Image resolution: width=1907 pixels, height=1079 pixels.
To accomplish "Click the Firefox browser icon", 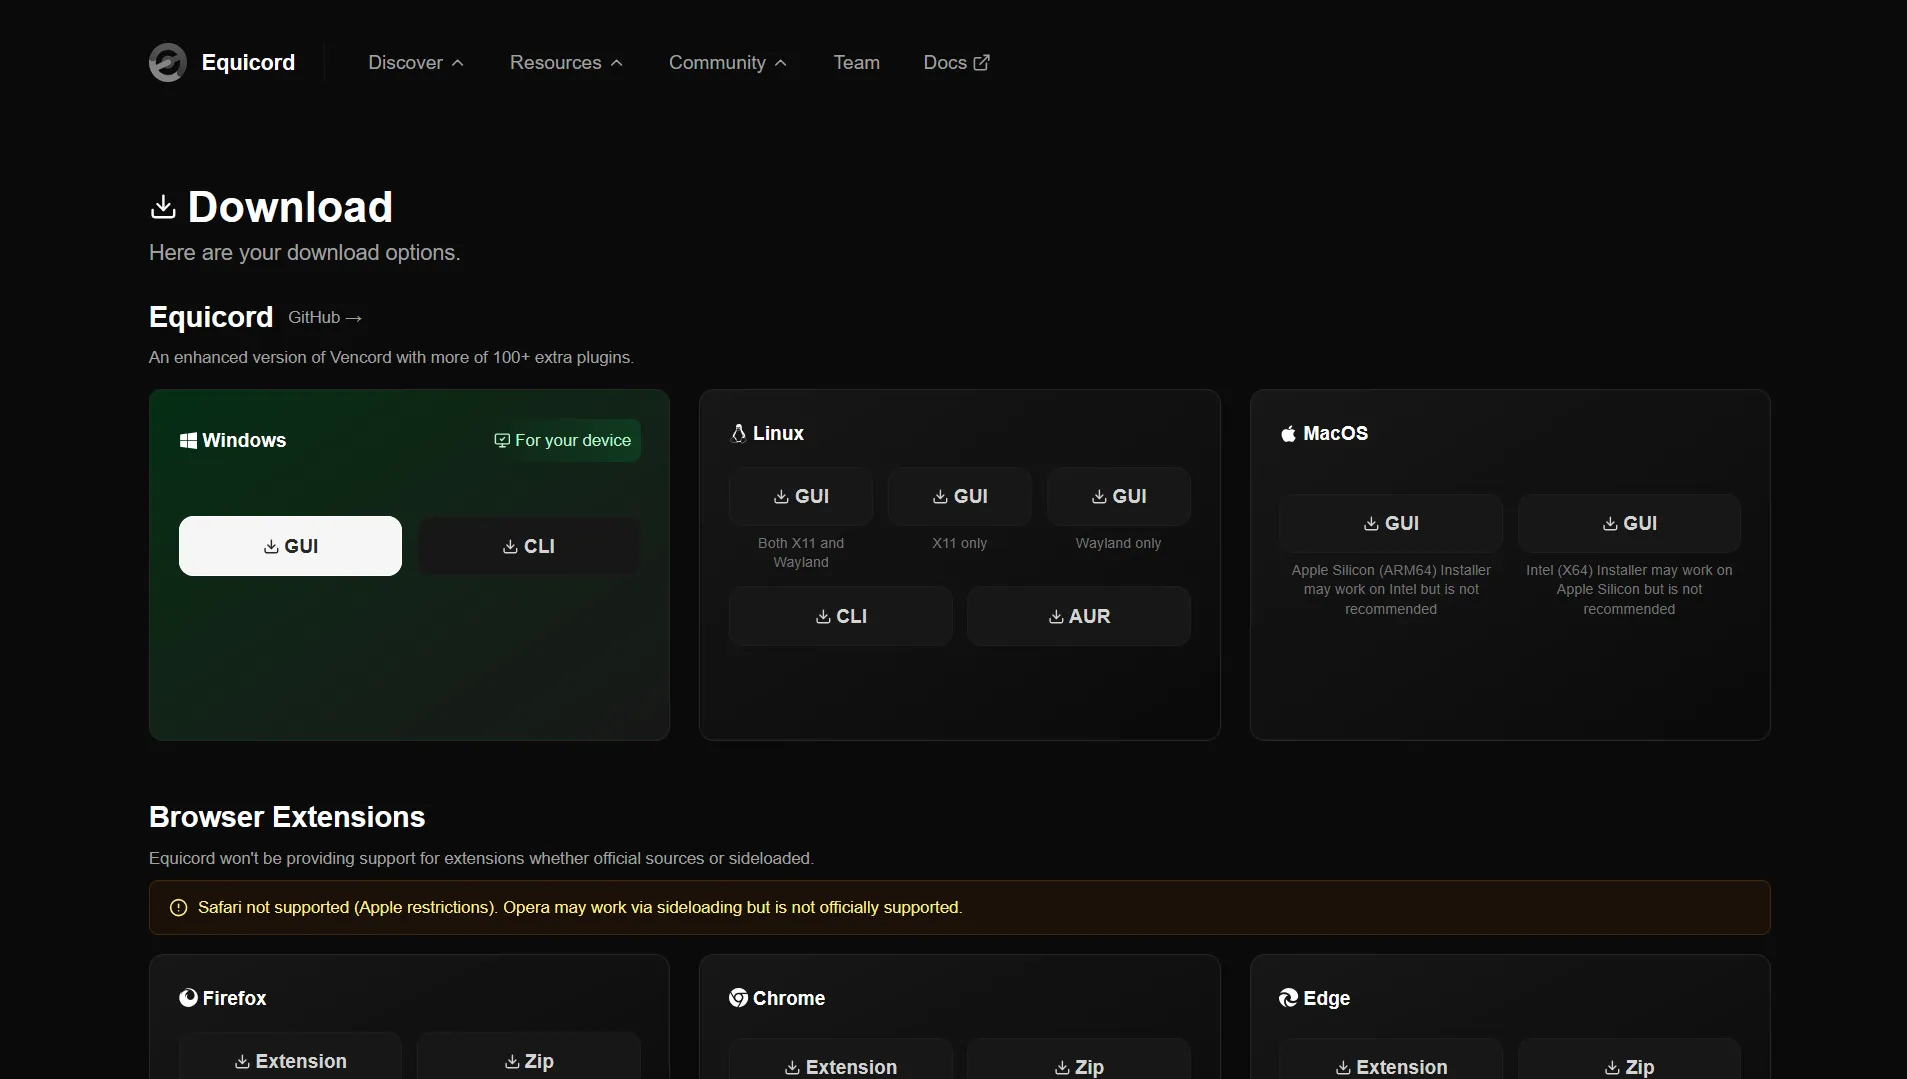I will [x=188, y=997].
